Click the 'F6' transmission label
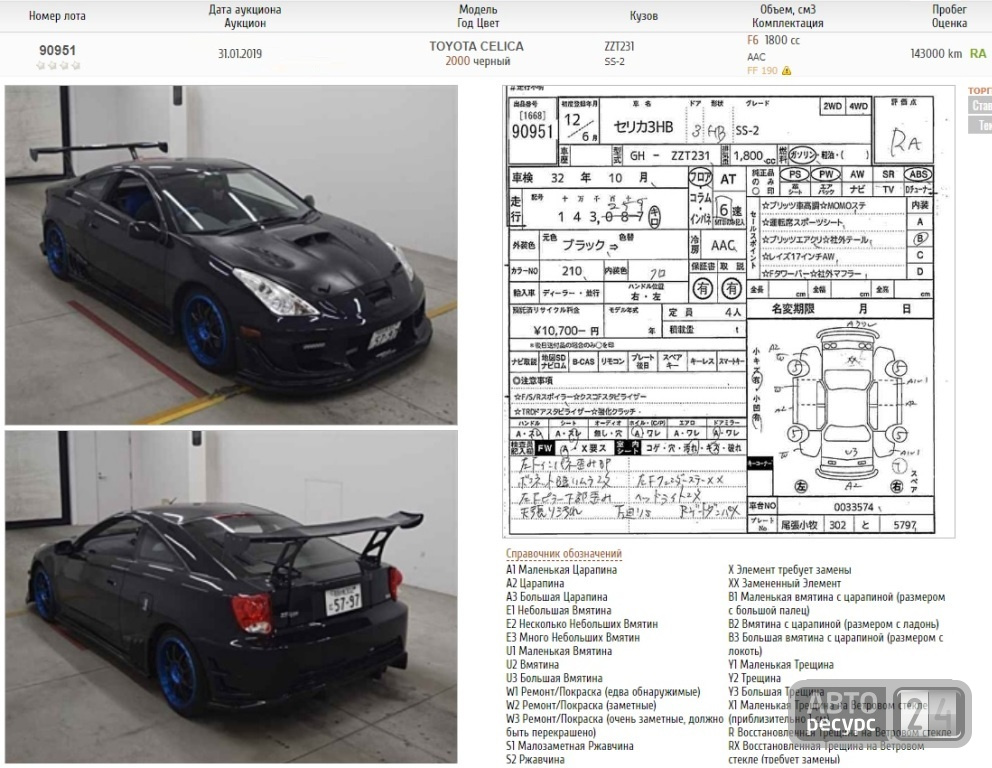This screenshot has height=768, width=992. [753, 40]
